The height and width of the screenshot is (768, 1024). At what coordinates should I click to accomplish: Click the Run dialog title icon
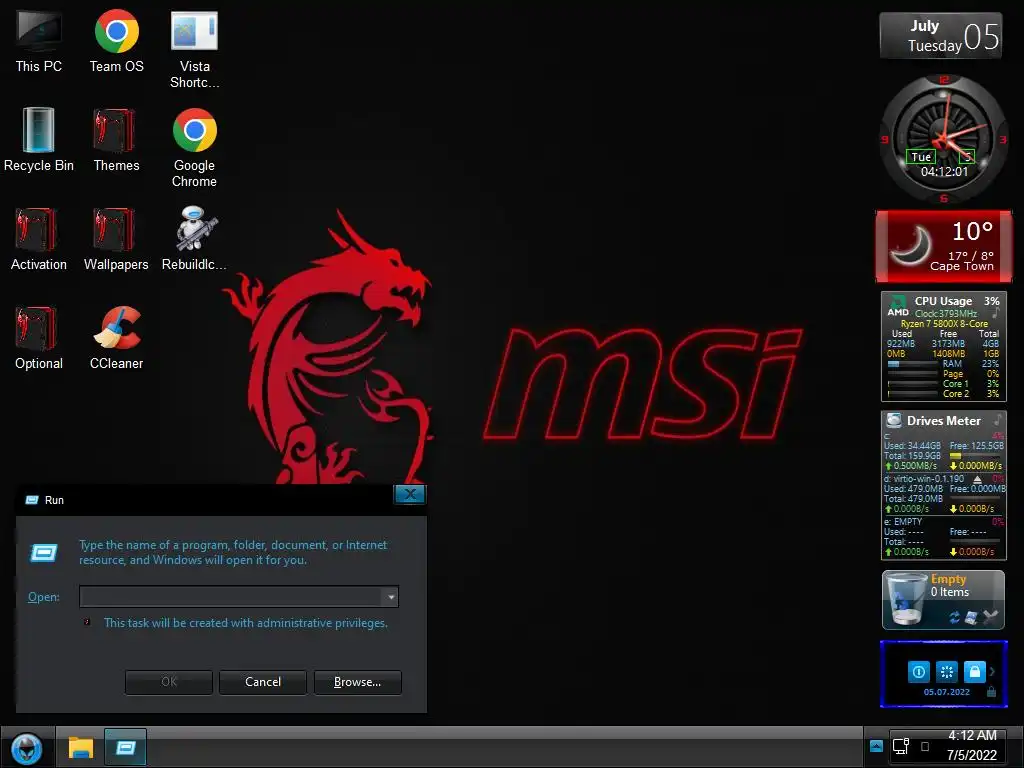point(31,500)
